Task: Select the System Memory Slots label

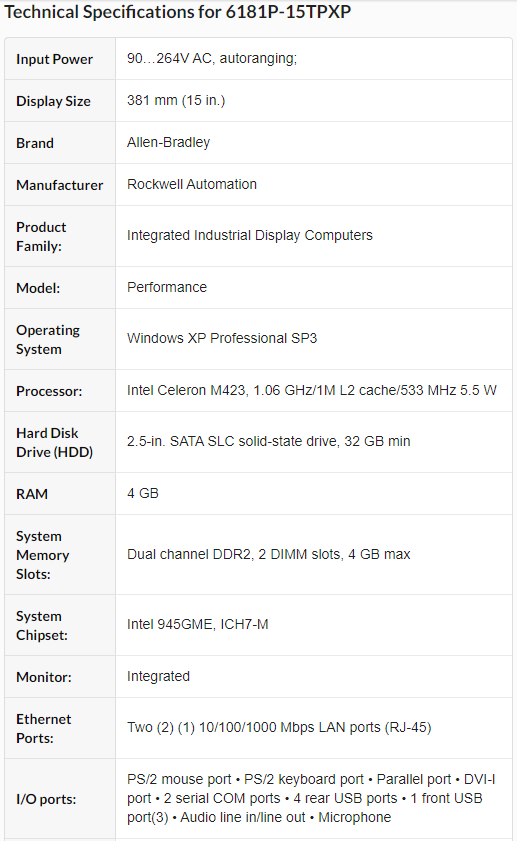Action: [x=42, y=555]
